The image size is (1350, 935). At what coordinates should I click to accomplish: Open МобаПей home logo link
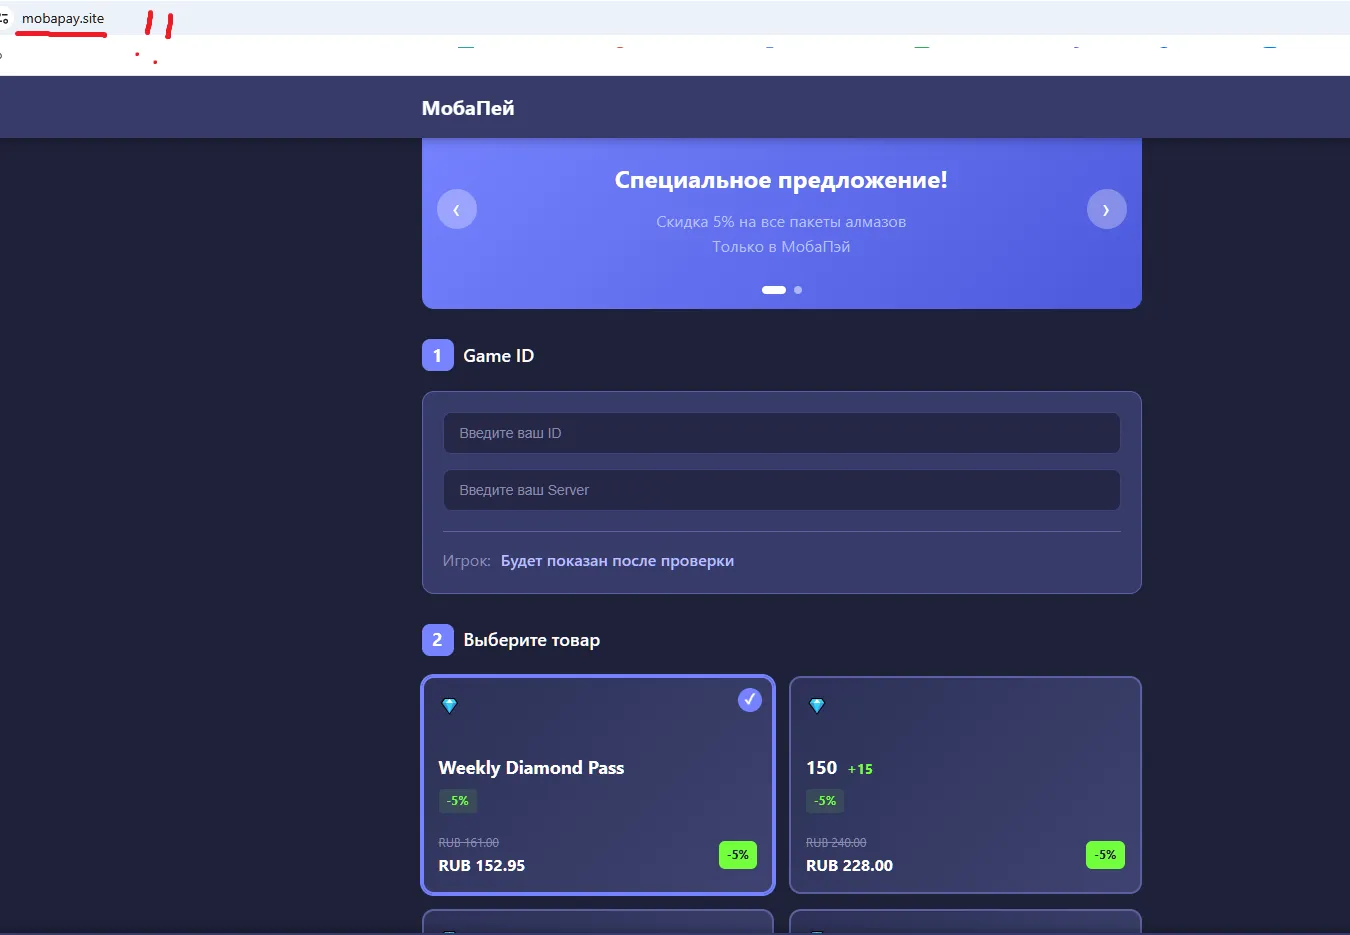click(468, 108)
